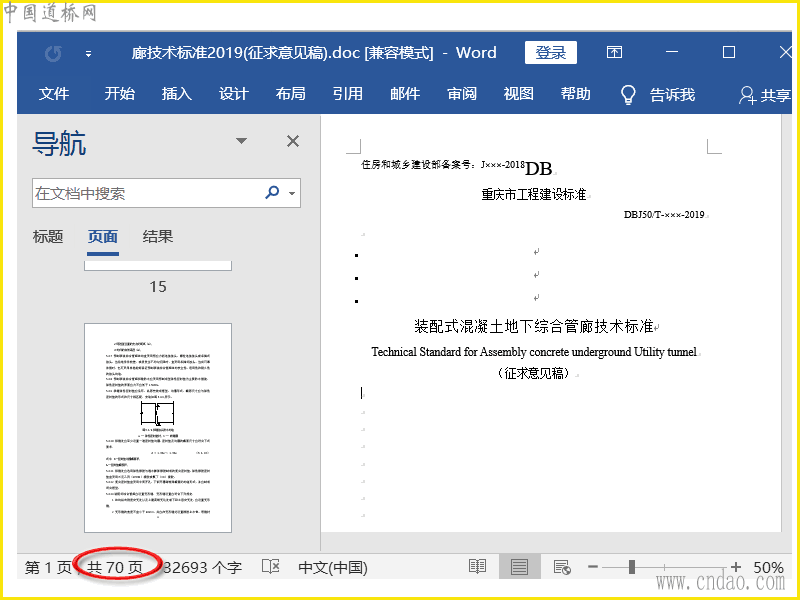800x600 pixels.
Task: Open the Quick Access Toolbar customize arrow
Action: (88, 54)
